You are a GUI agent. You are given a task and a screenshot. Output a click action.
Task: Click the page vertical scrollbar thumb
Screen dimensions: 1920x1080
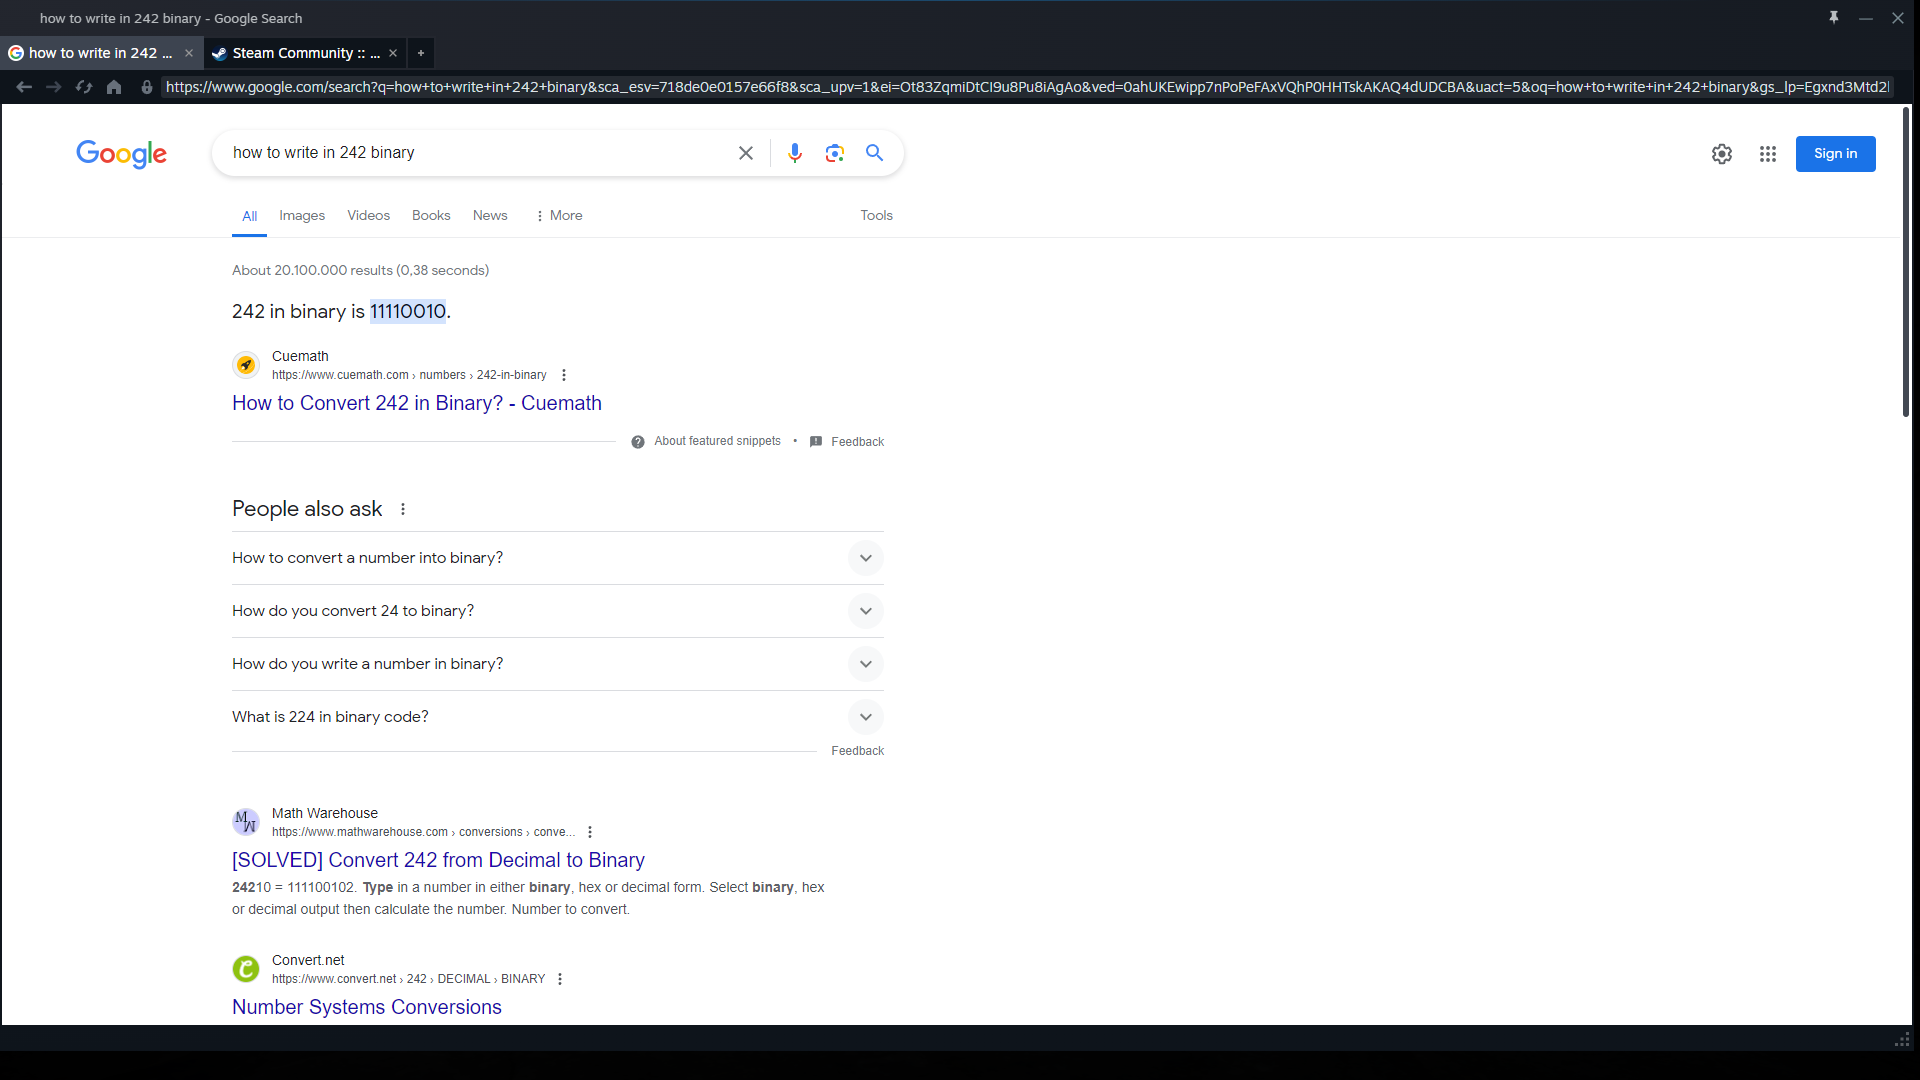tap(1906, 262)
